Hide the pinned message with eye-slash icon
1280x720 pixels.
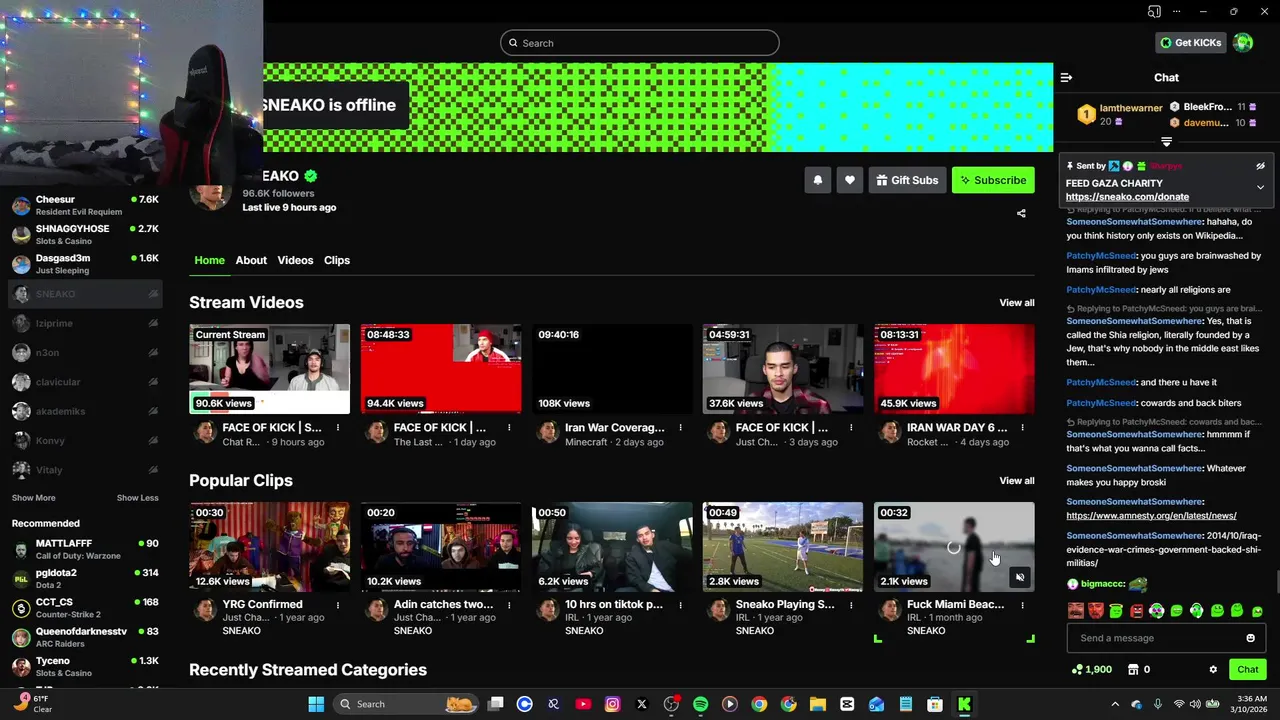1260,166
